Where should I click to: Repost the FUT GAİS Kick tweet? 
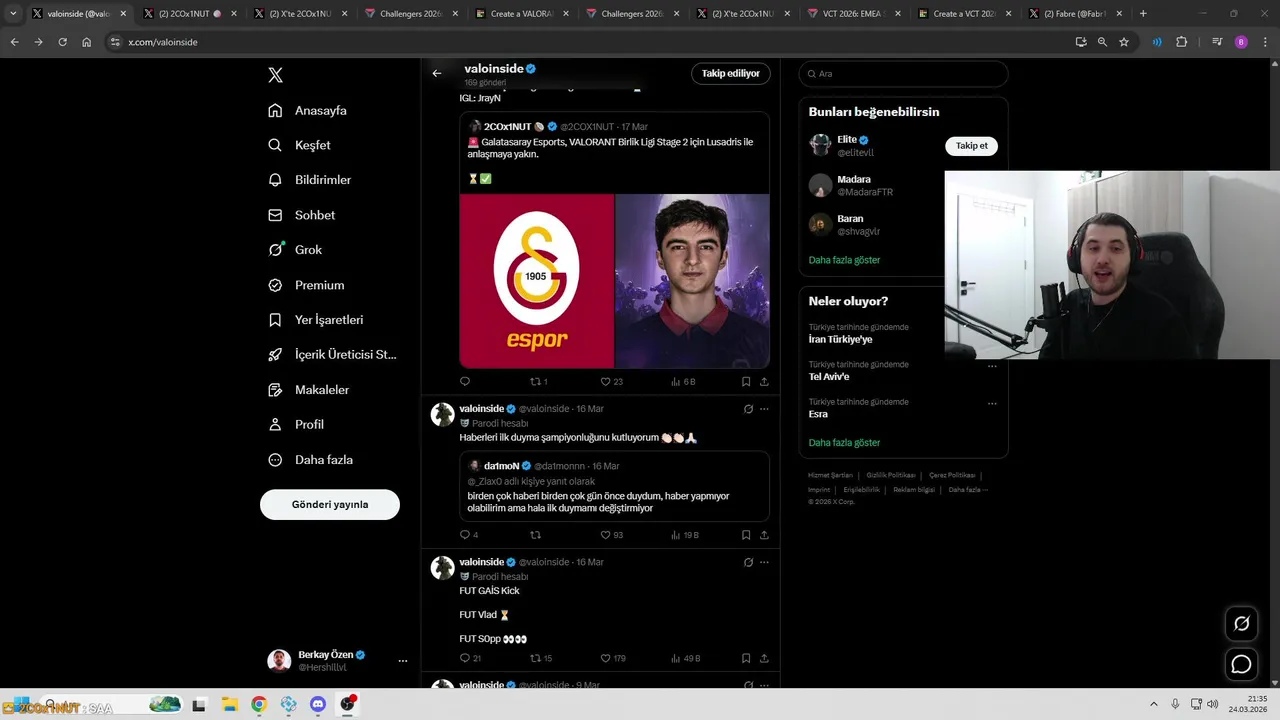(540, 658)
